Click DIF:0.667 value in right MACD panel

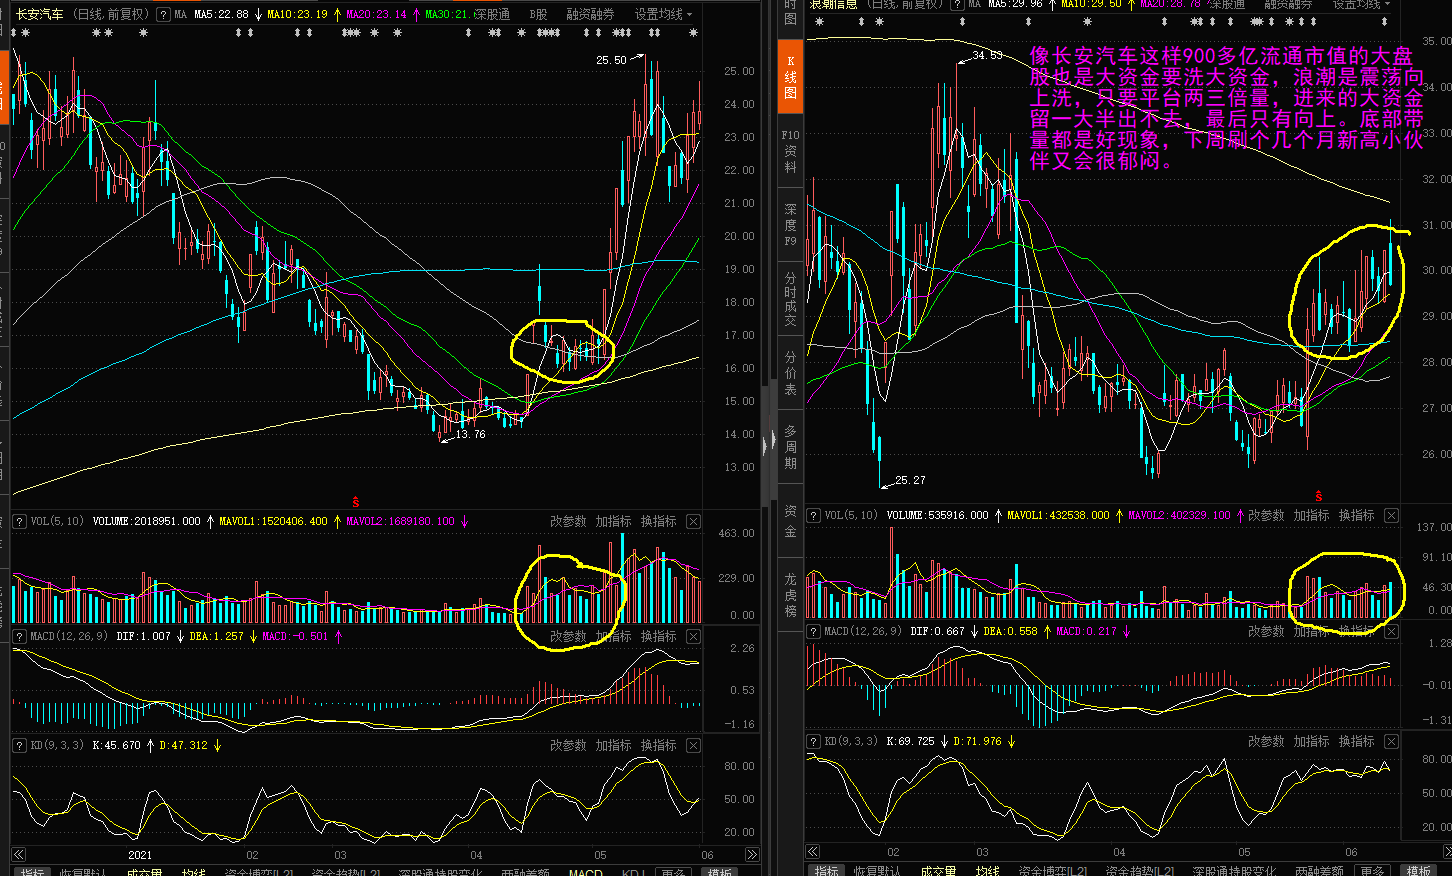point(937,631)
